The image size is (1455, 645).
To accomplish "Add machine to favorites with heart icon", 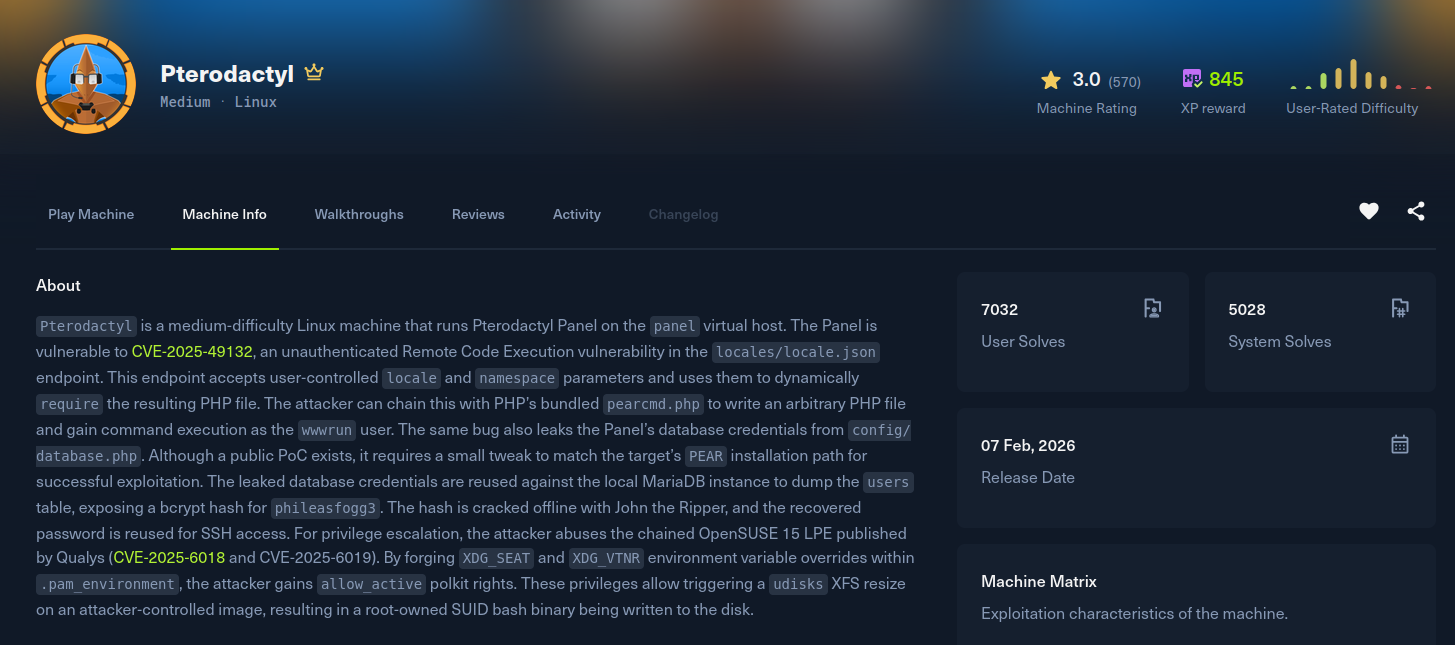I will tap(1369, 211).
